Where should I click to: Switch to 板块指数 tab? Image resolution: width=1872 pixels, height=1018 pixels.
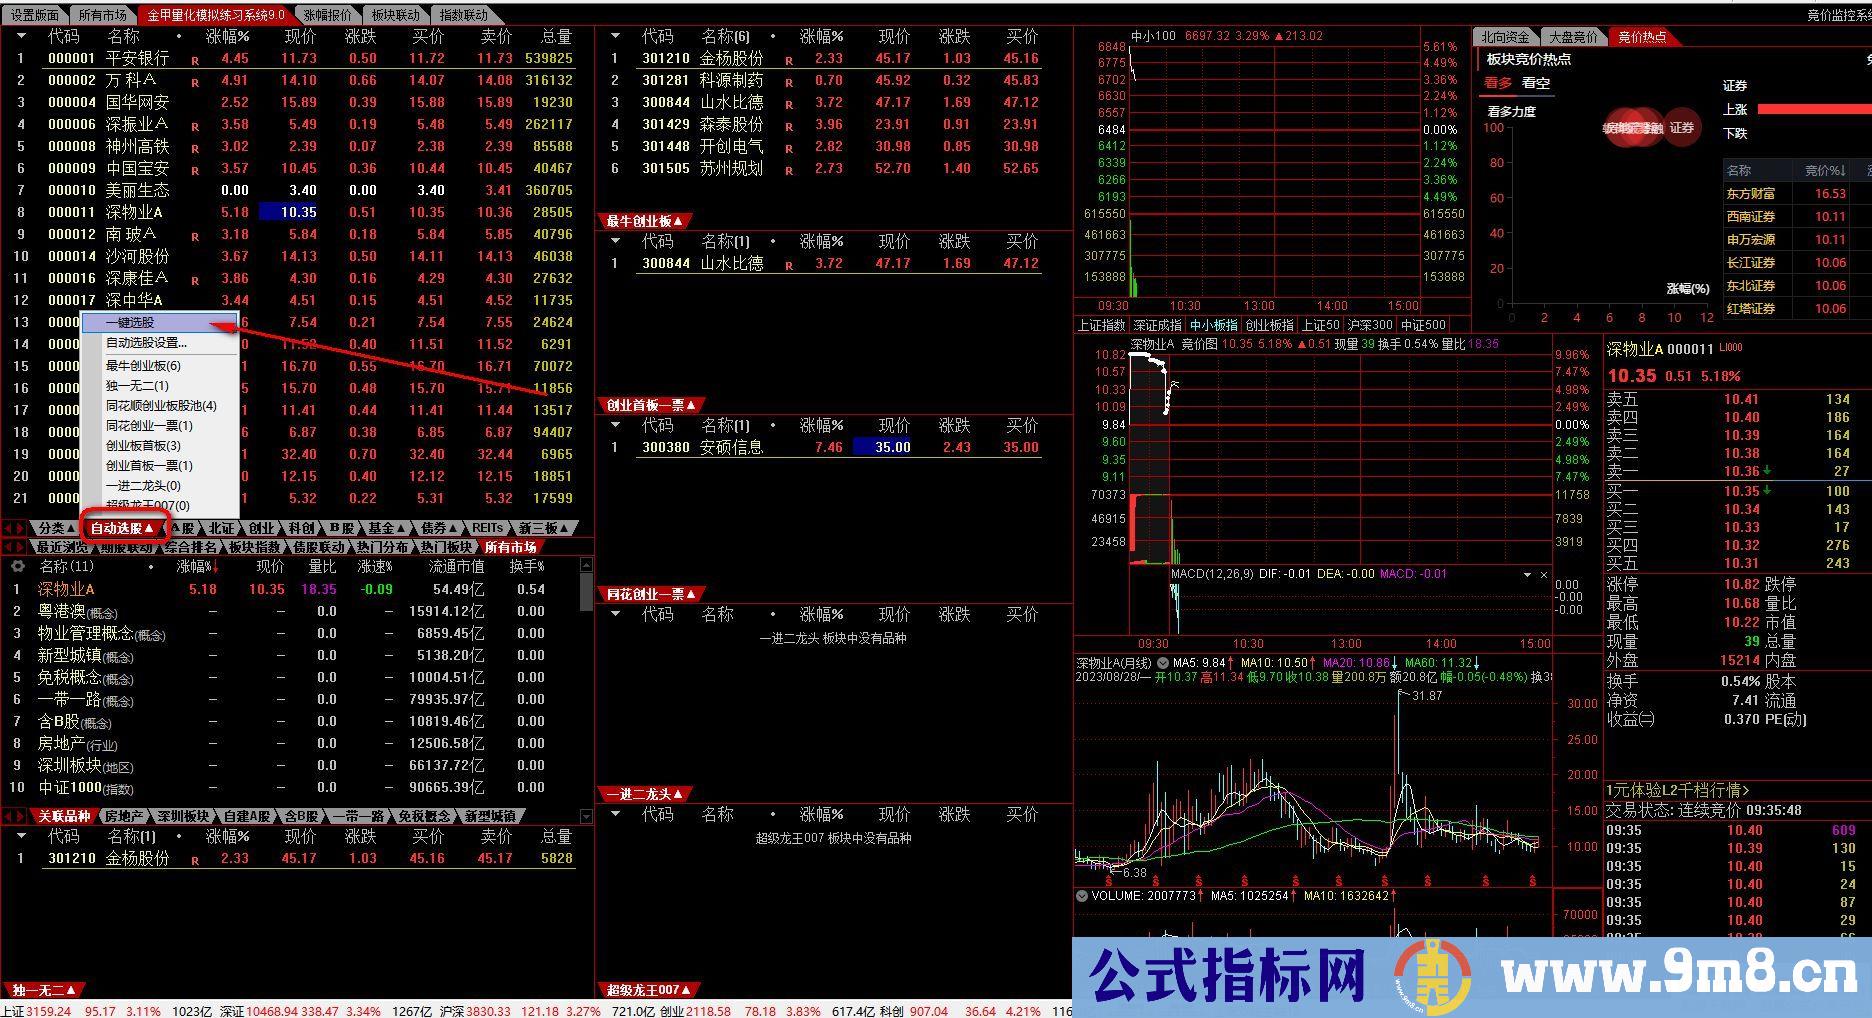click(x=255, y=547)
